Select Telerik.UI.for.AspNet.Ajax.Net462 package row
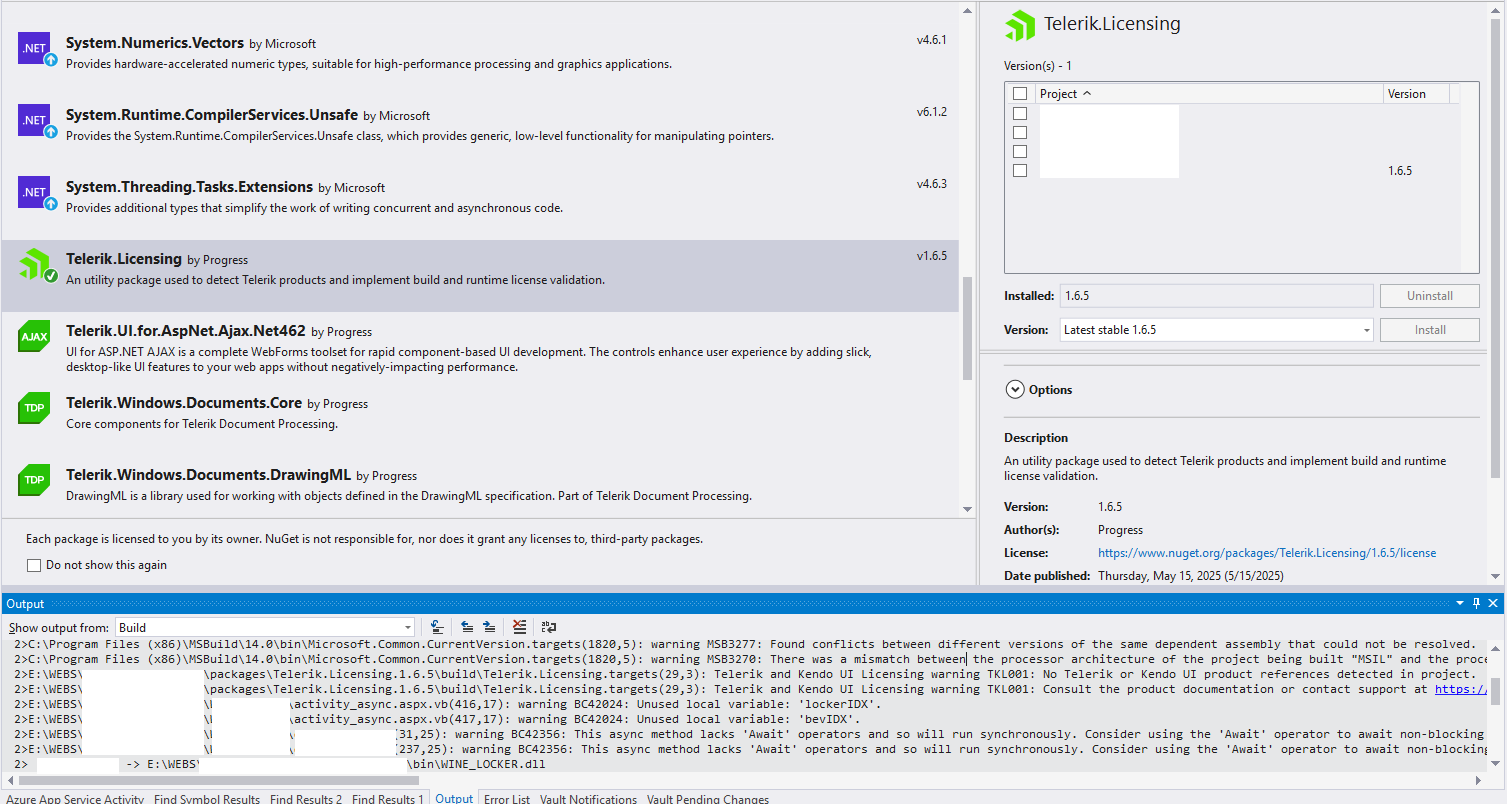Image resolution: width=1507 pixels, height=804 pixels. pos(480,348)
